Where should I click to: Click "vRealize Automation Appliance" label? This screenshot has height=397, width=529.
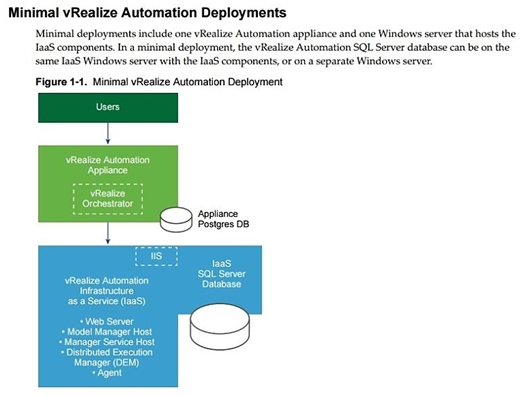pos(108,165)
